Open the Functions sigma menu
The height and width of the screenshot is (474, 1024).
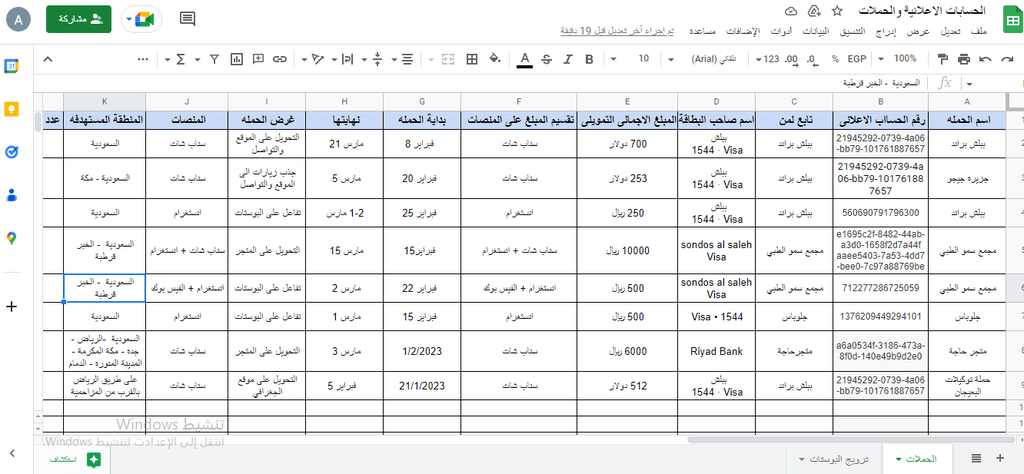click(181, 59)
